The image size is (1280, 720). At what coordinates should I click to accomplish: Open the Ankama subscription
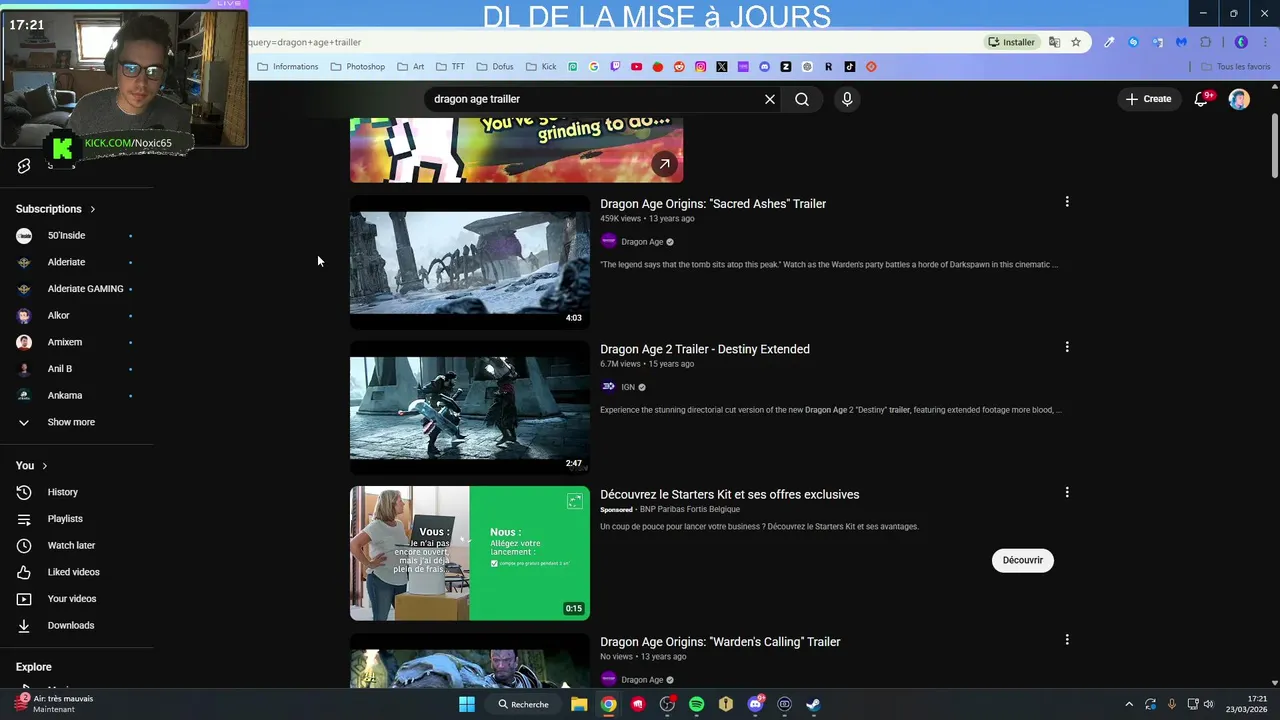pos(65,395)
